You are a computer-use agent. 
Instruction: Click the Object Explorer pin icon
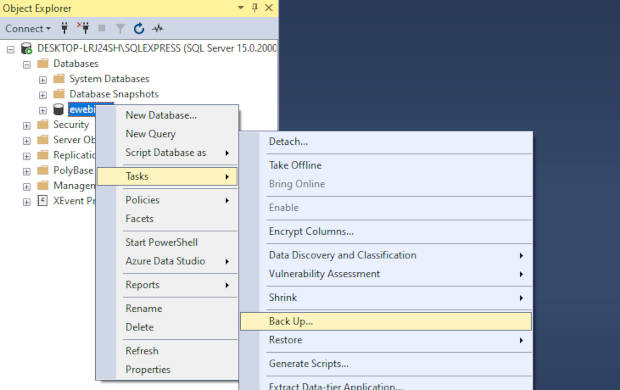(x=255, y=8)
